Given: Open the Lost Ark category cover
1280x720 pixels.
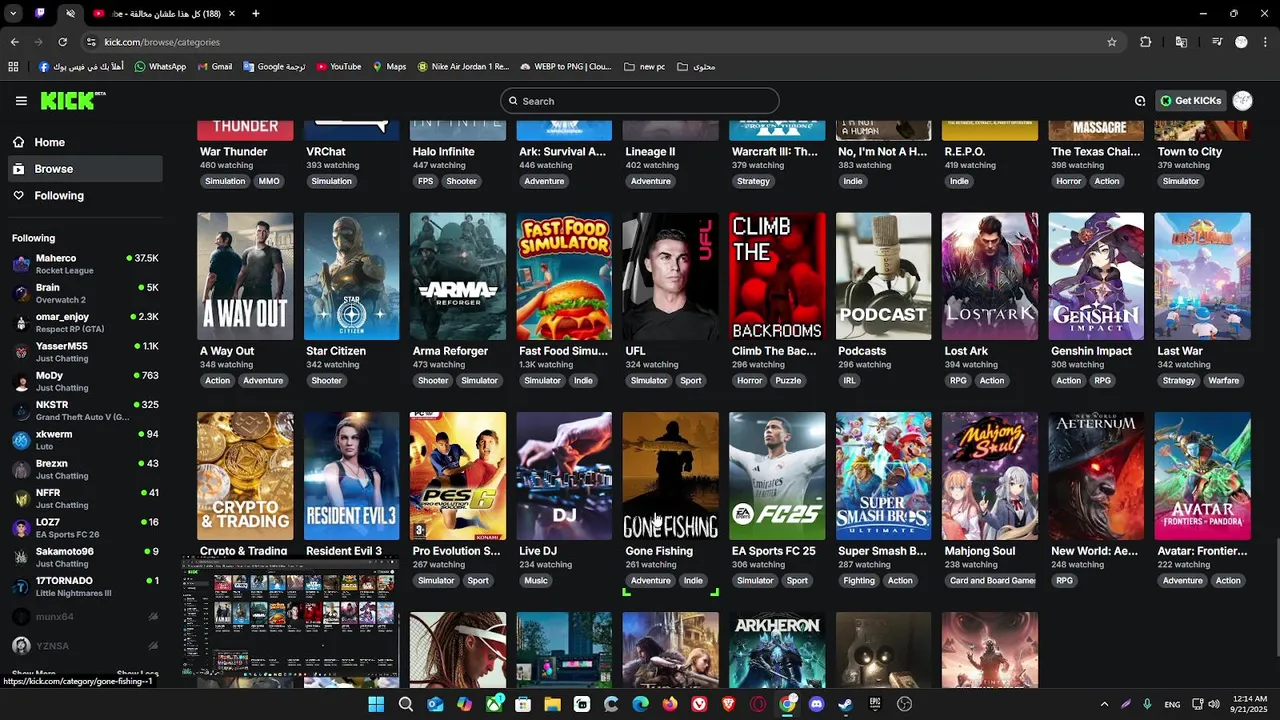Looking at the screenshot, I should pos(990,276).
